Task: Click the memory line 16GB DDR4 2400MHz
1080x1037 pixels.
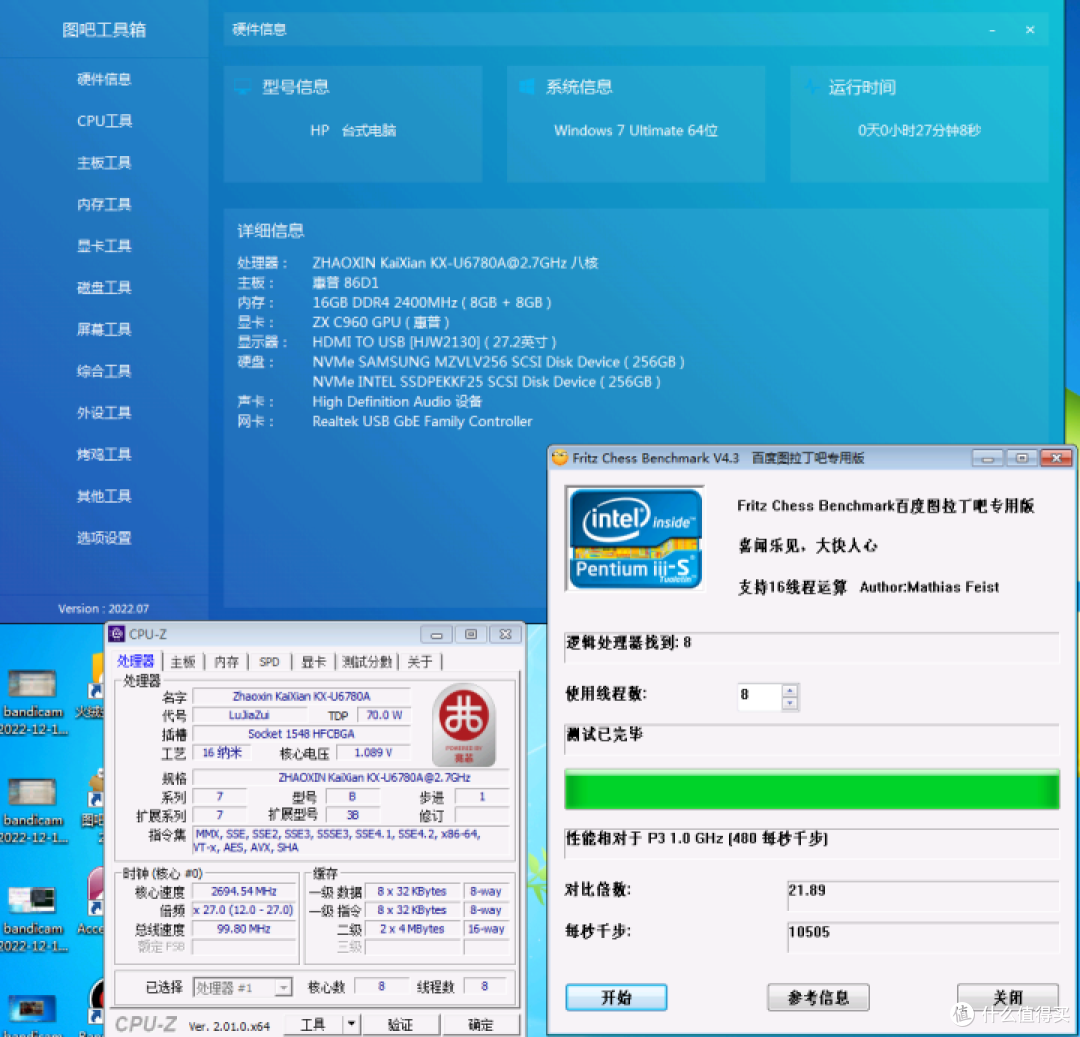Action: coord(431,302)
